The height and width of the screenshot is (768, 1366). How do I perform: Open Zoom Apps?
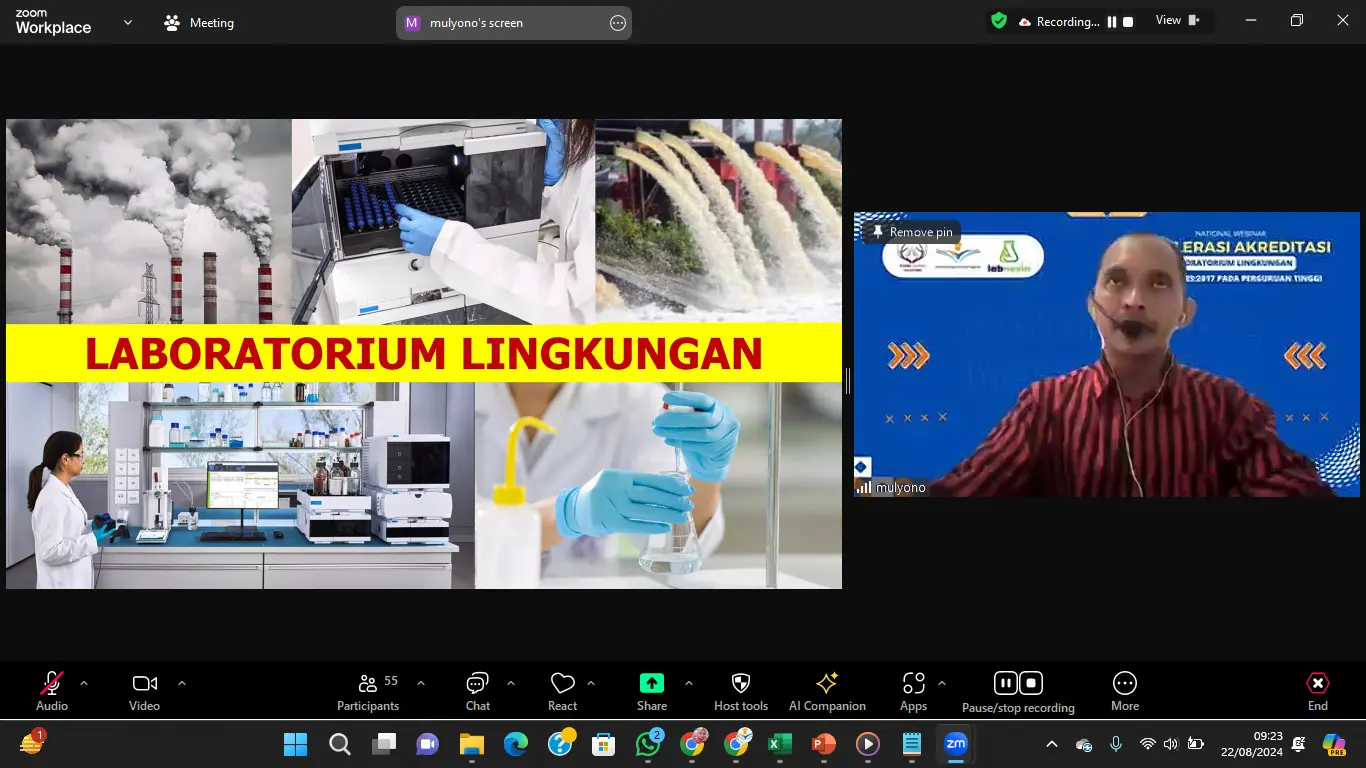tap(913, 690)
